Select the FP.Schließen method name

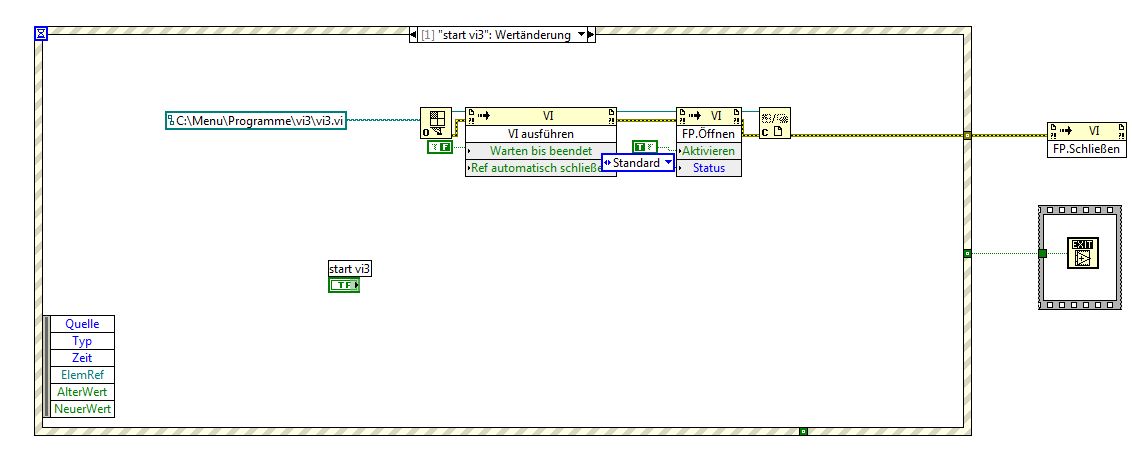1087,149
